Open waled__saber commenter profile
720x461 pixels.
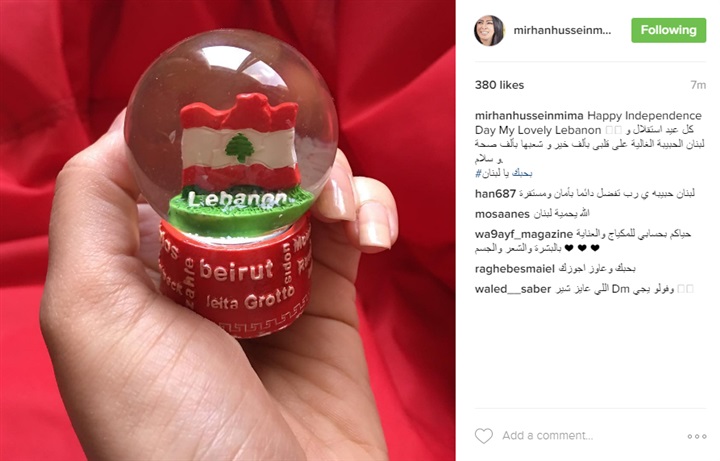(x=513, y=289)
